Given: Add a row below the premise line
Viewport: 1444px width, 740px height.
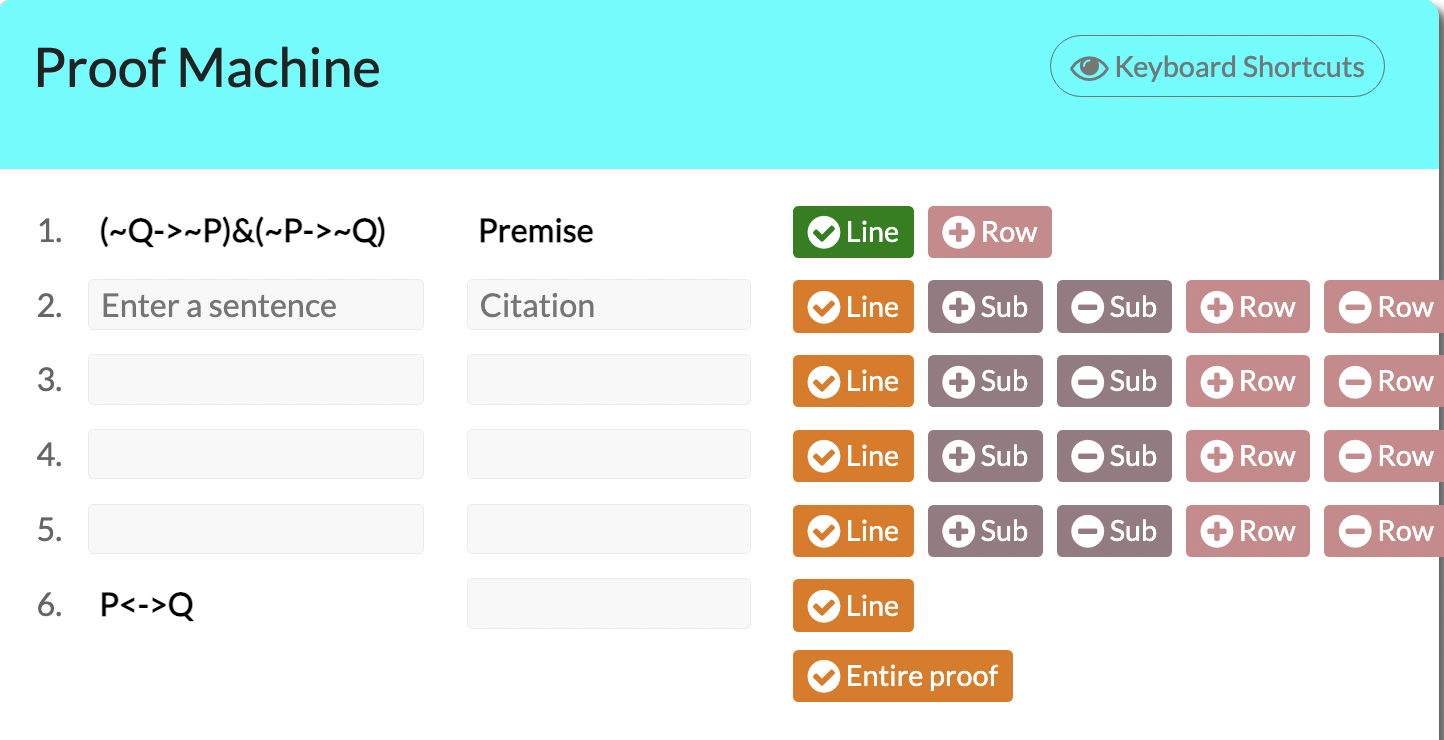Looking at the screenshot, I should pyautogui.click(x=989, y=231).
